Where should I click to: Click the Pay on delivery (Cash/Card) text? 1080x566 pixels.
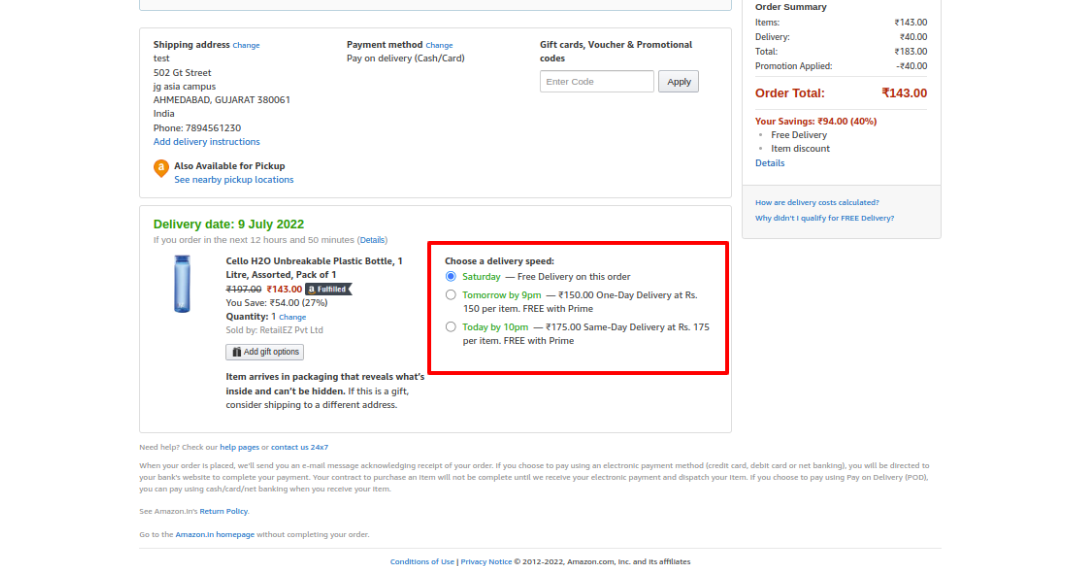pyautogui.click(x=406, y=59)
